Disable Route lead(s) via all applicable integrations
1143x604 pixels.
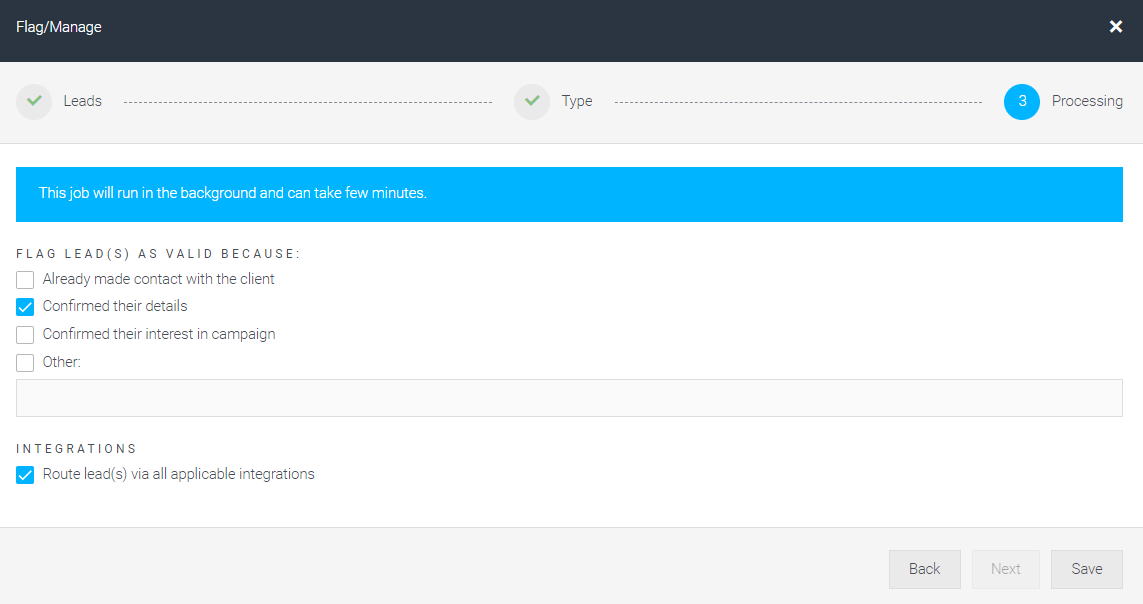pos(25,475)
